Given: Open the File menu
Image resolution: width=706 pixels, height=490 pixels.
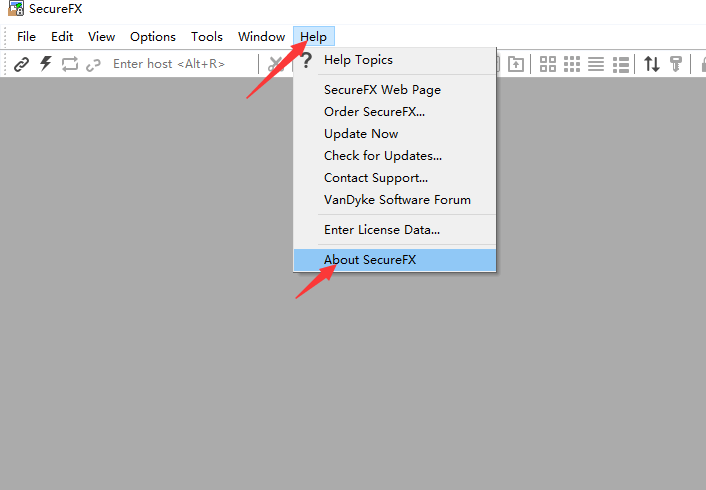Looking at the screenshot, I should coord(26,37).
